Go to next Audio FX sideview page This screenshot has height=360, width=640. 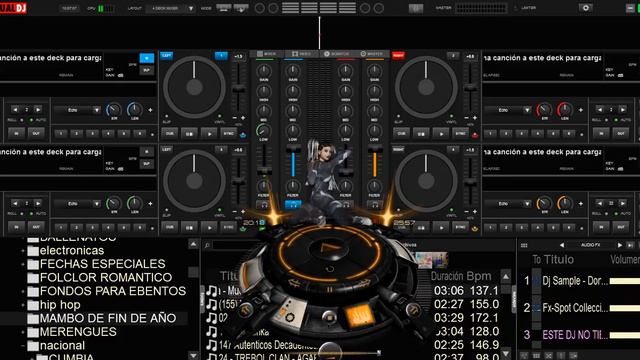point(620,245)
